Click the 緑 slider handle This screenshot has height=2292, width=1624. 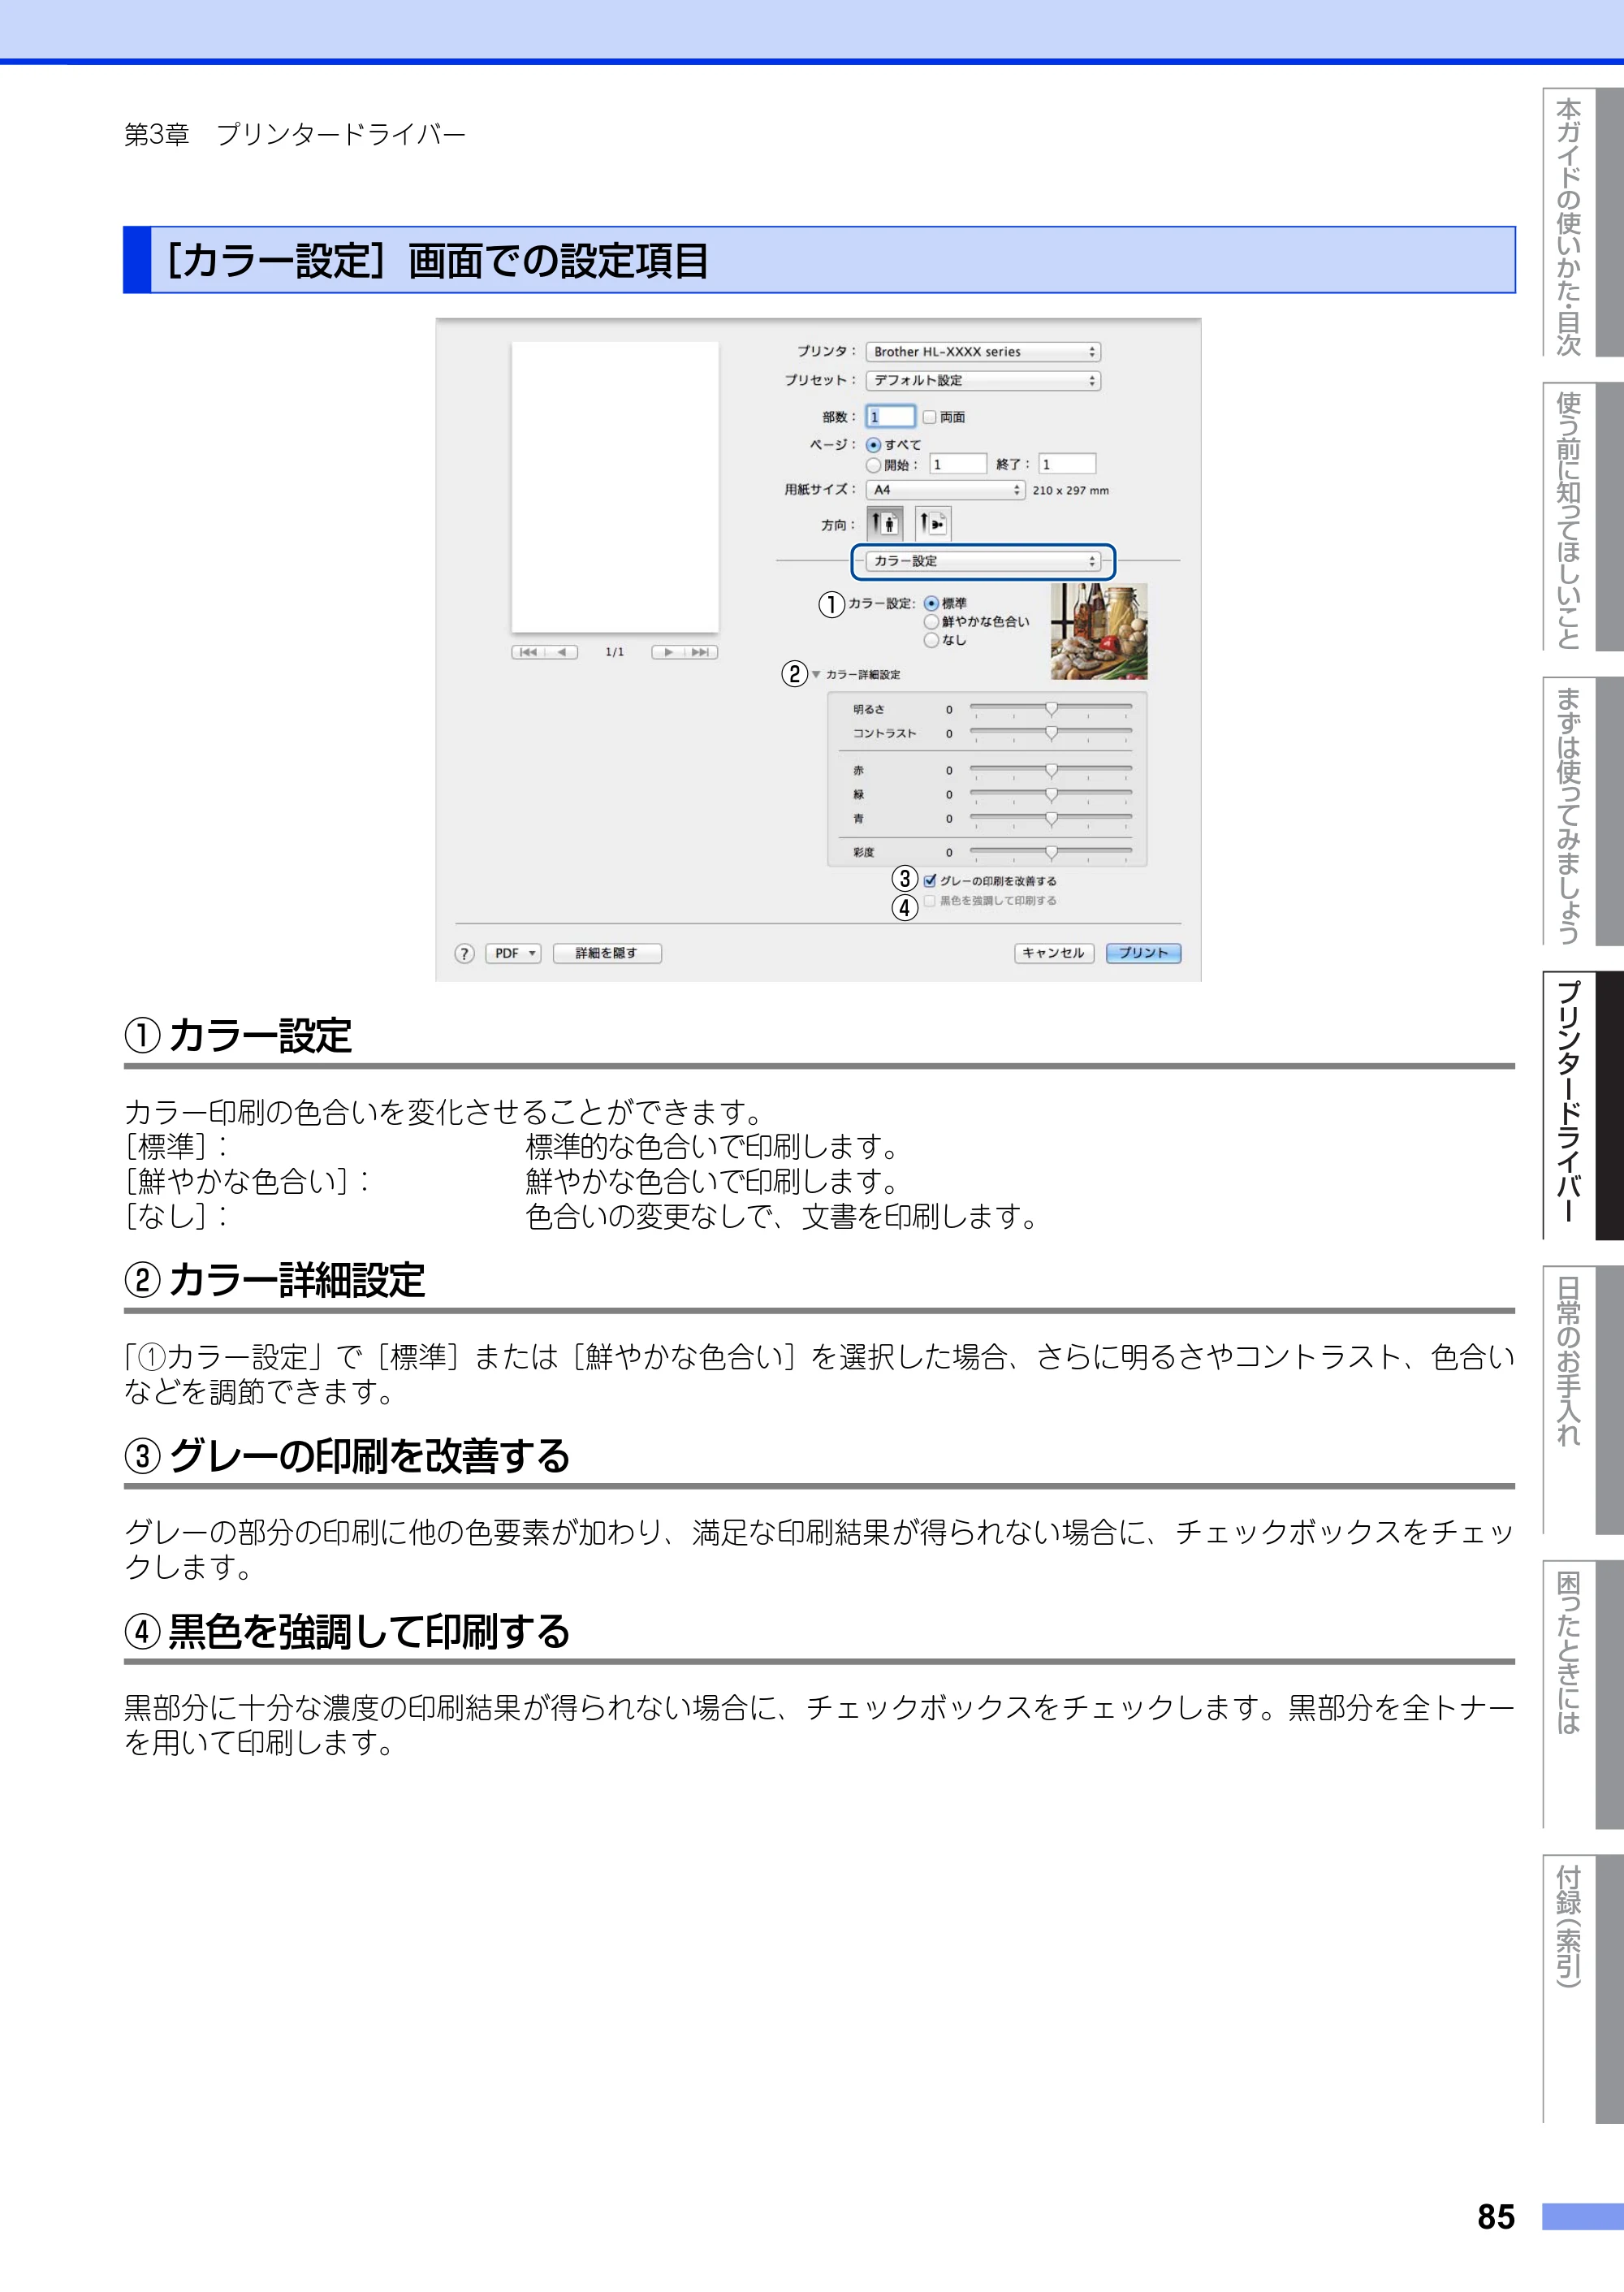coord(1051,794)
